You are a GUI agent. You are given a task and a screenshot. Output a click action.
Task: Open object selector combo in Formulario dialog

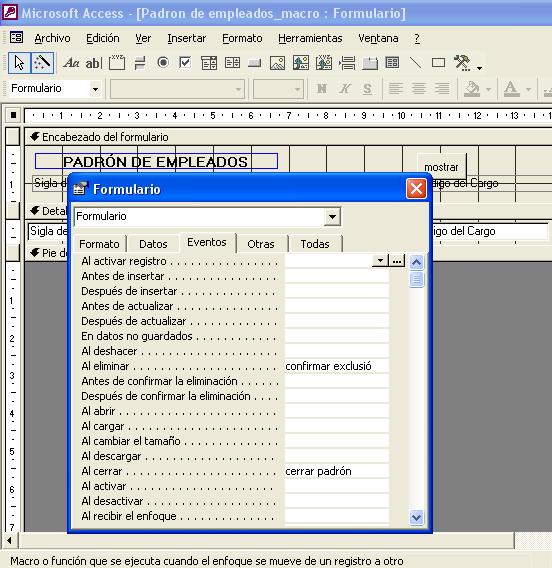click(x=333, y=217)
